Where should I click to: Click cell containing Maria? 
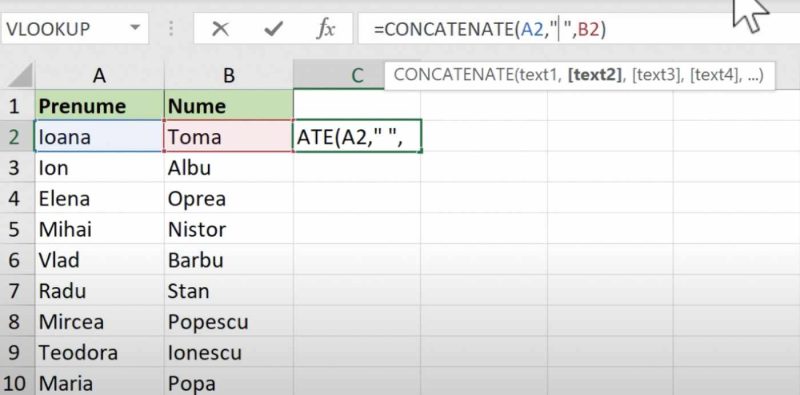click(99, 382)
